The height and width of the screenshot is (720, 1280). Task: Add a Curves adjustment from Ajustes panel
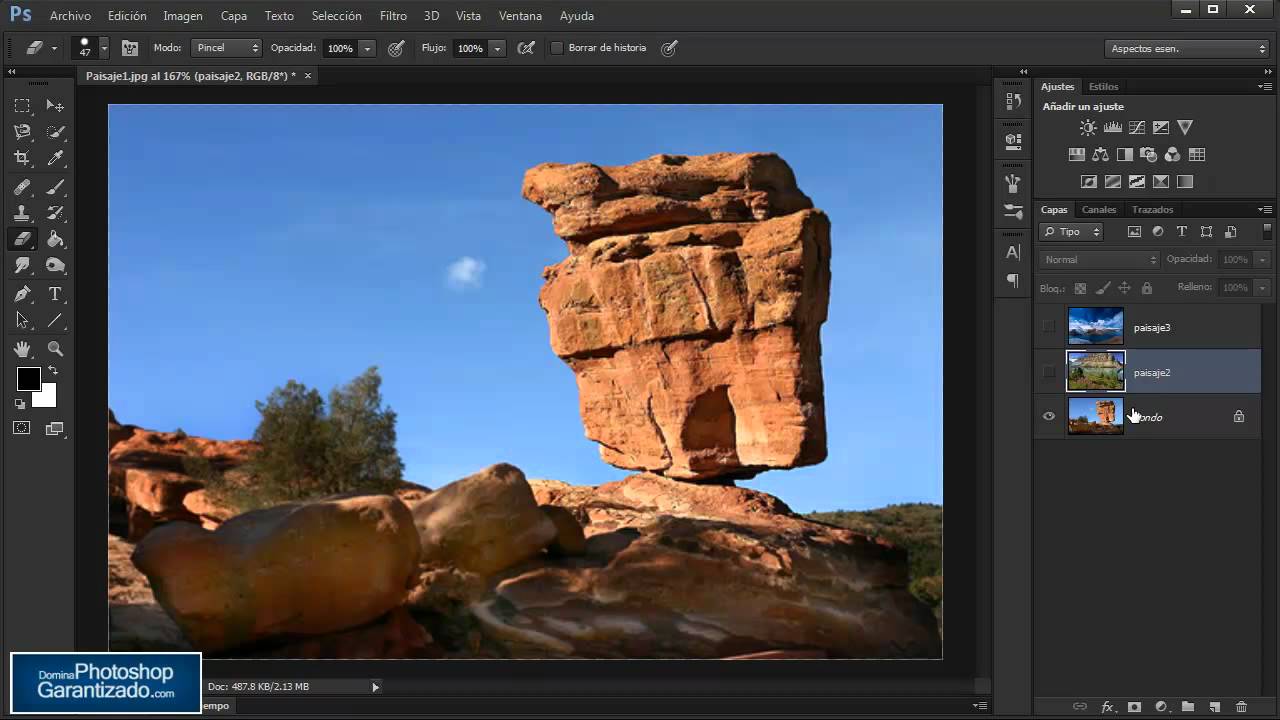[x=1137, y=127]
